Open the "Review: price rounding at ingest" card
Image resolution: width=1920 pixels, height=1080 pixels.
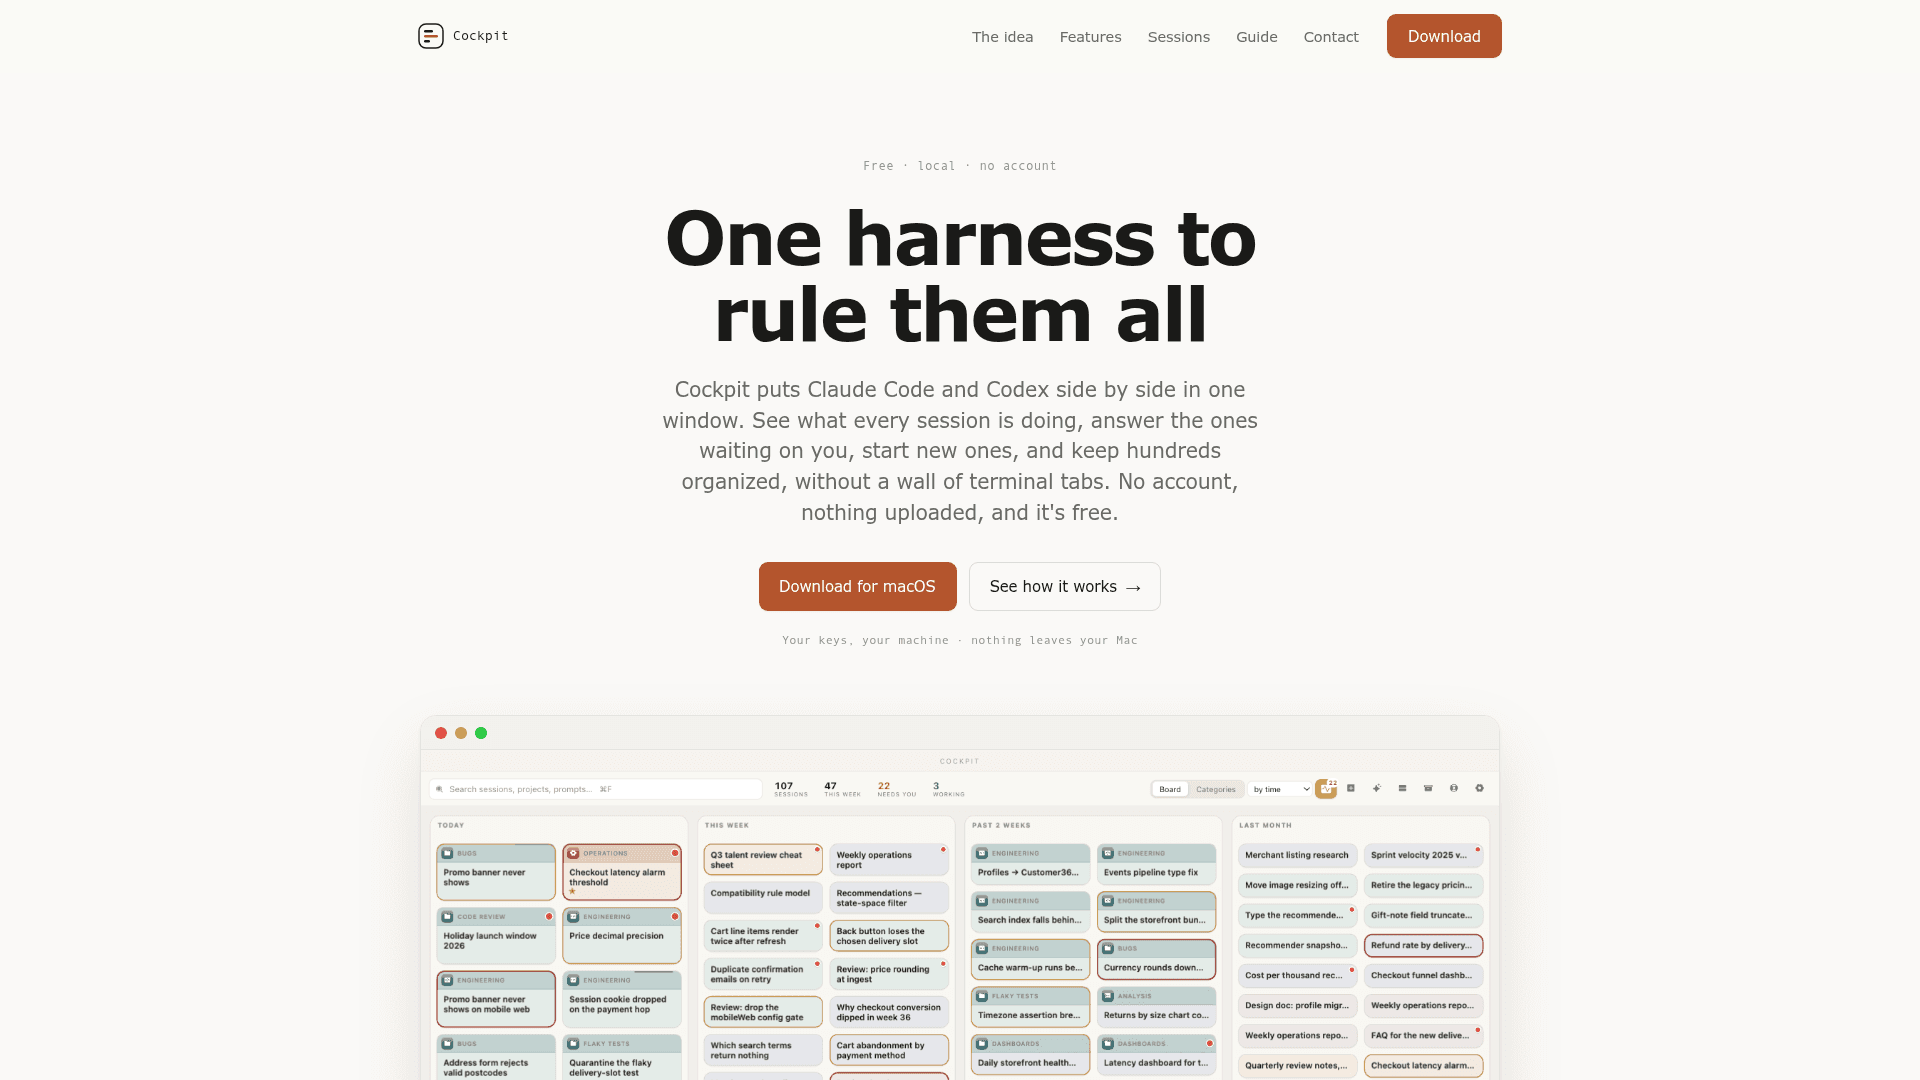click(889, 974)
